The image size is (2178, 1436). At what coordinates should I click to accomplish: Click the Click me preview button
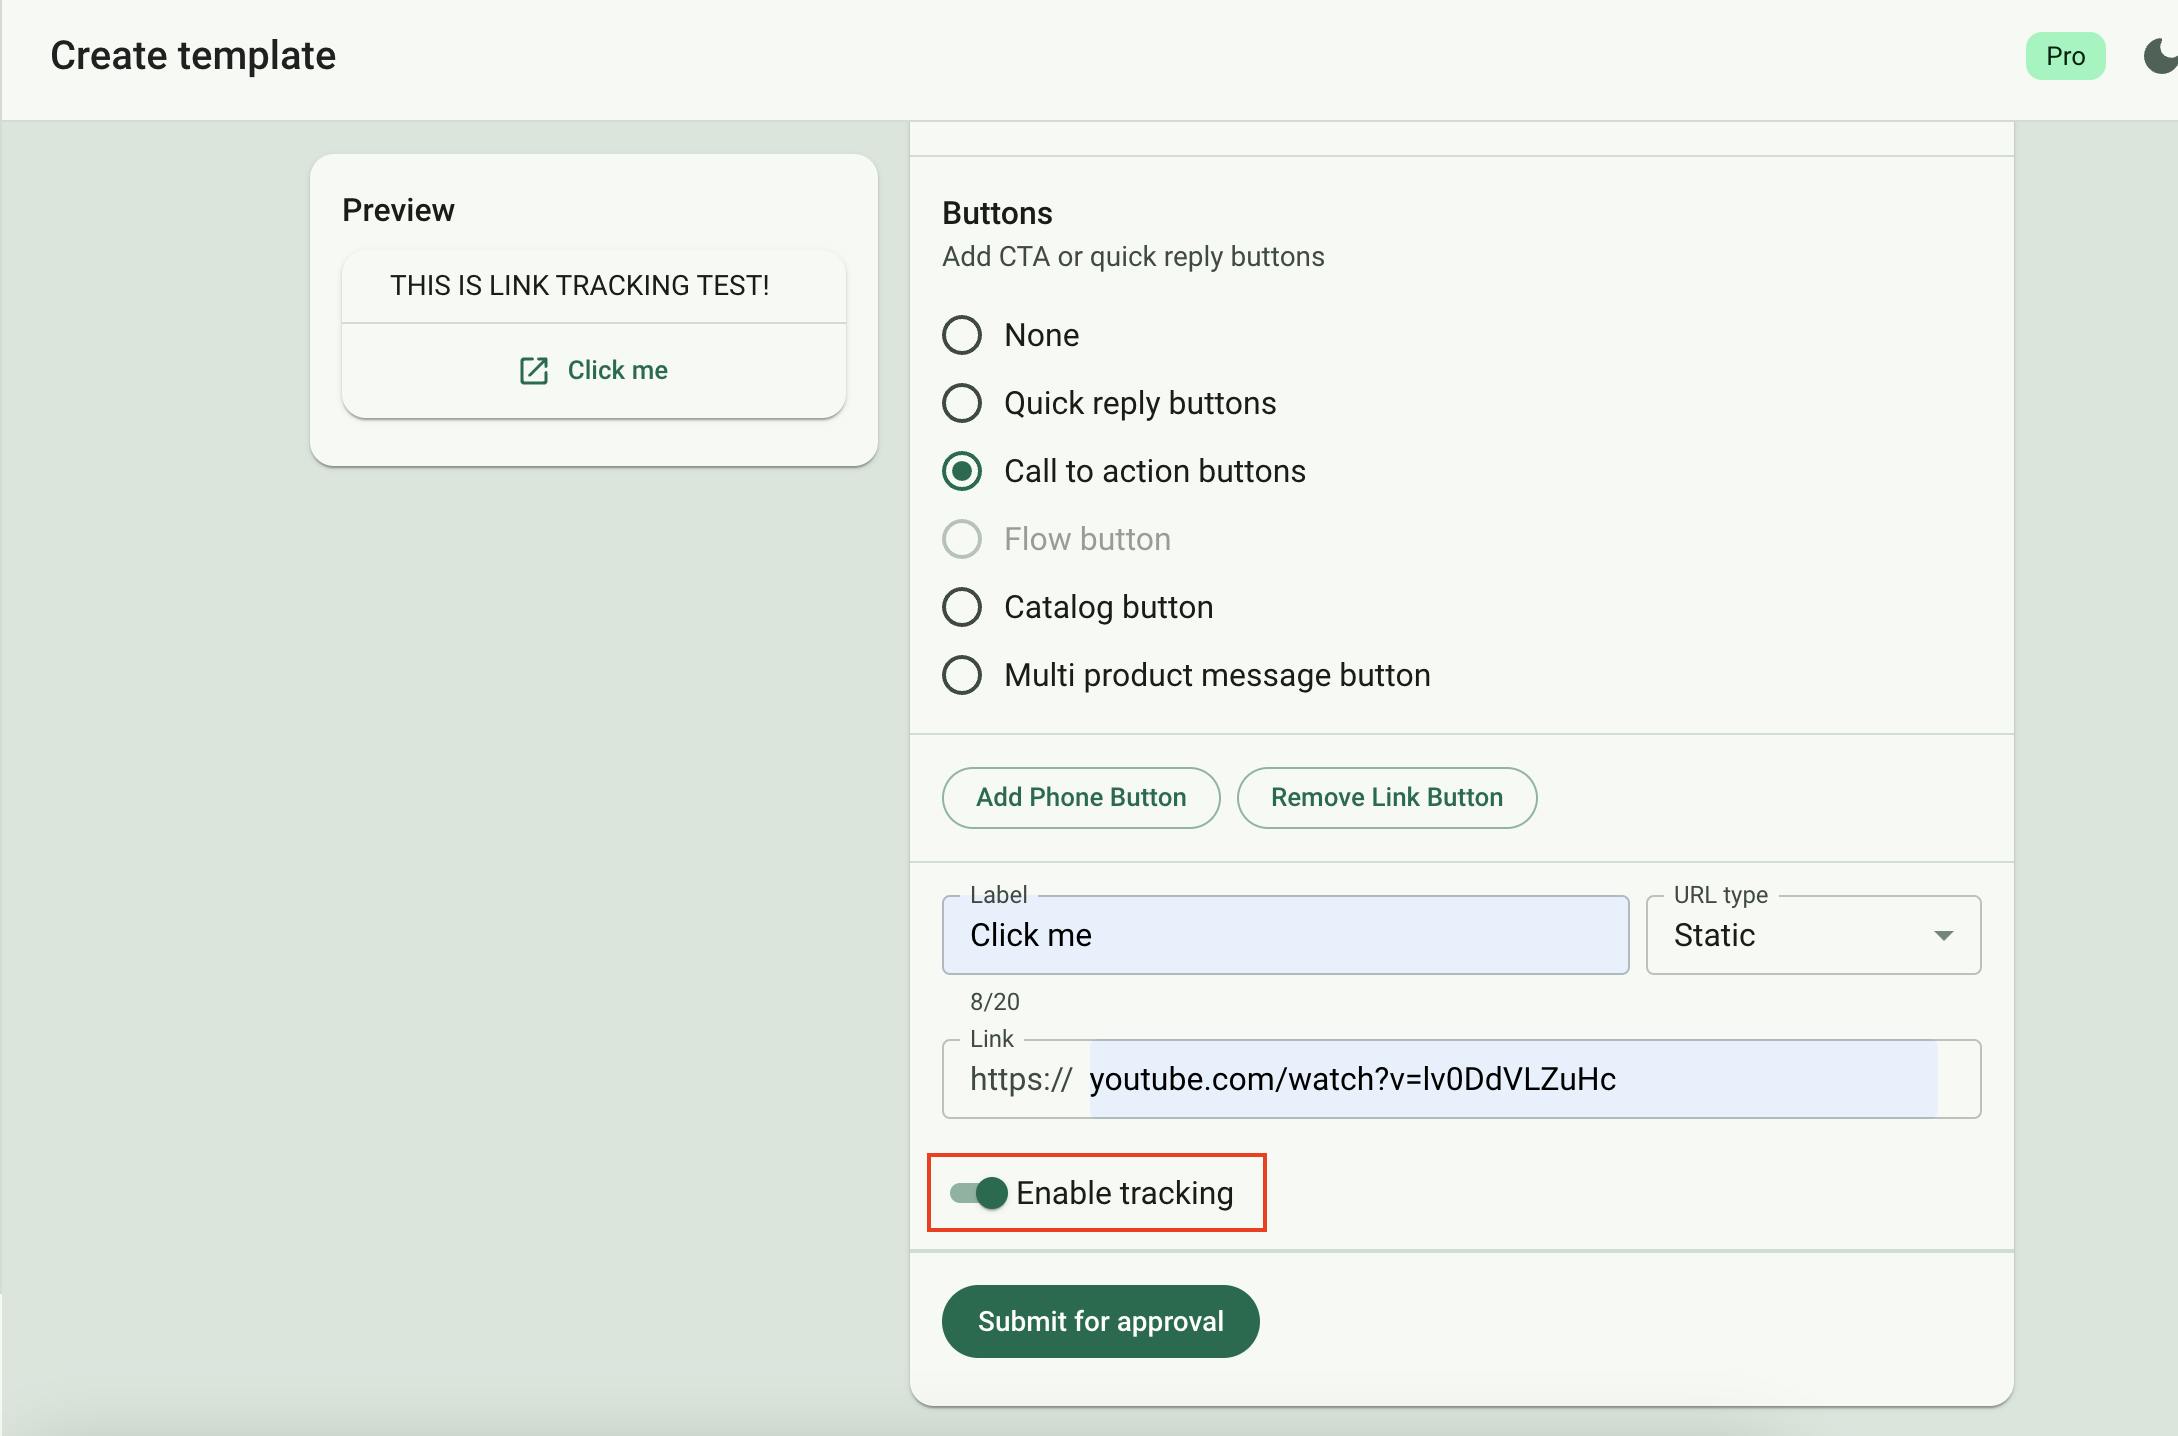[594, 371]
